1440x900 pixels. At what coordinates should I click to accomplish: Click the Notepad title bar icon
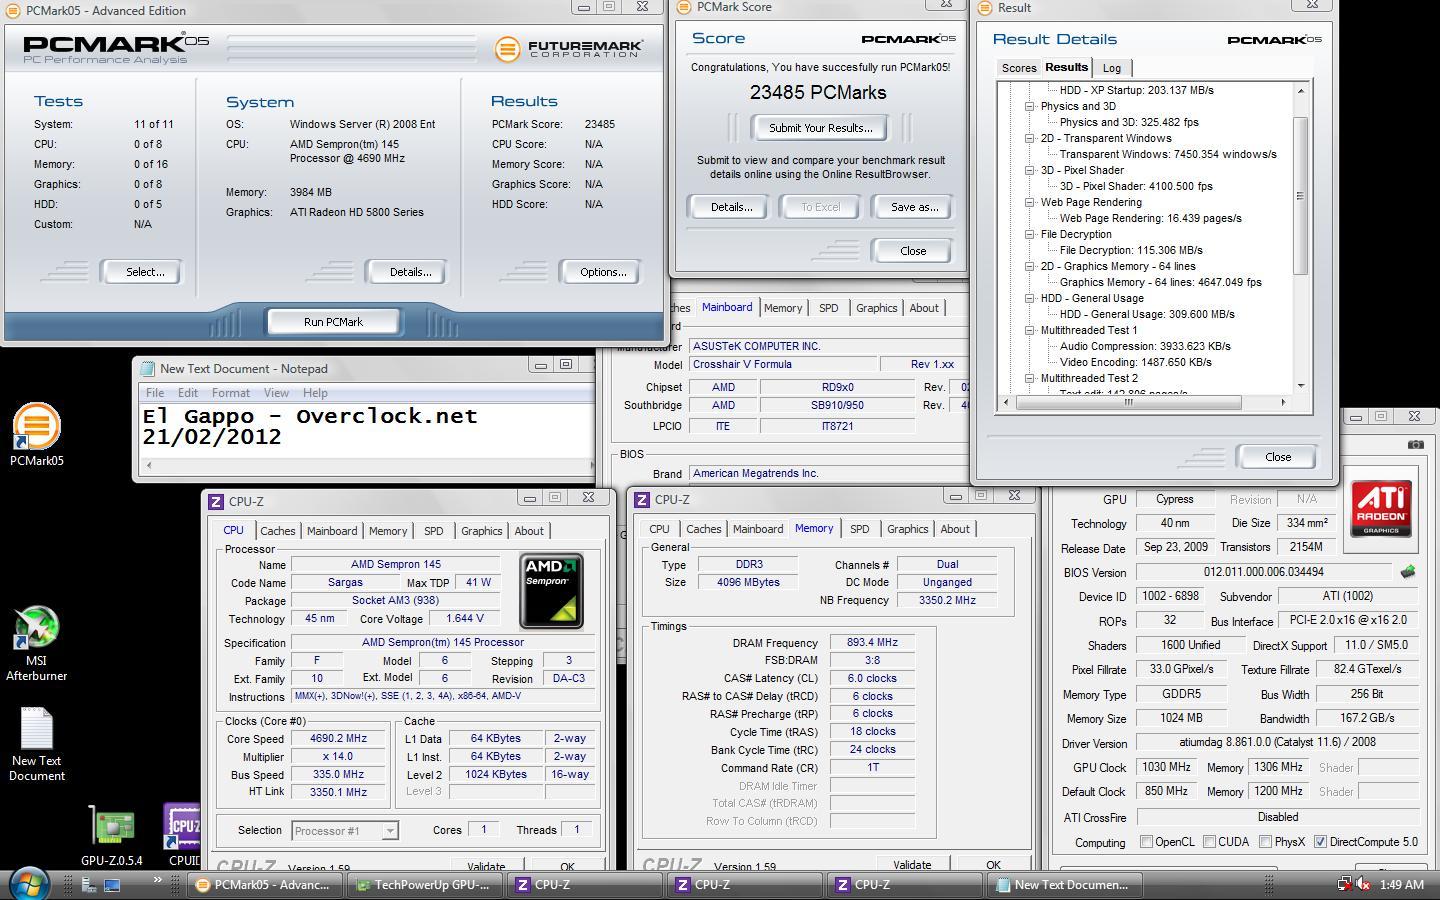coord(148,369)
